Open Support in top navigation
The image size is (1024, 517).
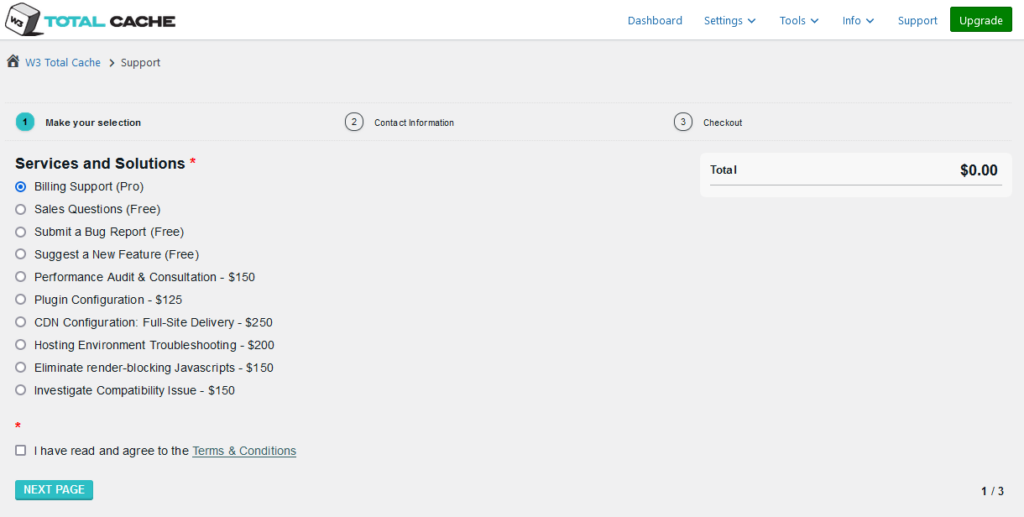(x=917, y=20)
